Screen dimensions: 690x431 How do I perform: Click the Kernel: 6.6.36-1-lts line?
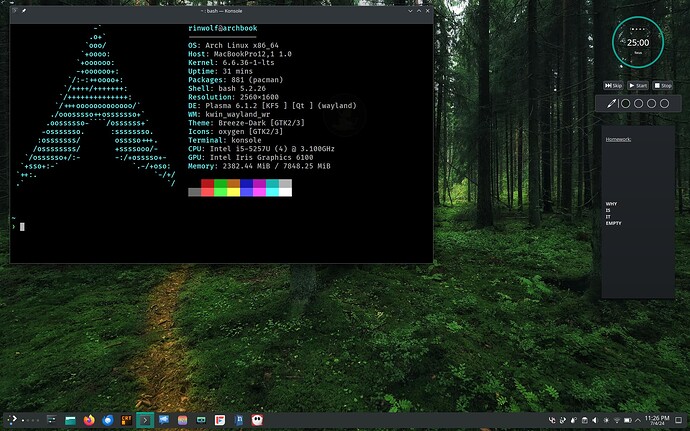(x=231, y=63)
